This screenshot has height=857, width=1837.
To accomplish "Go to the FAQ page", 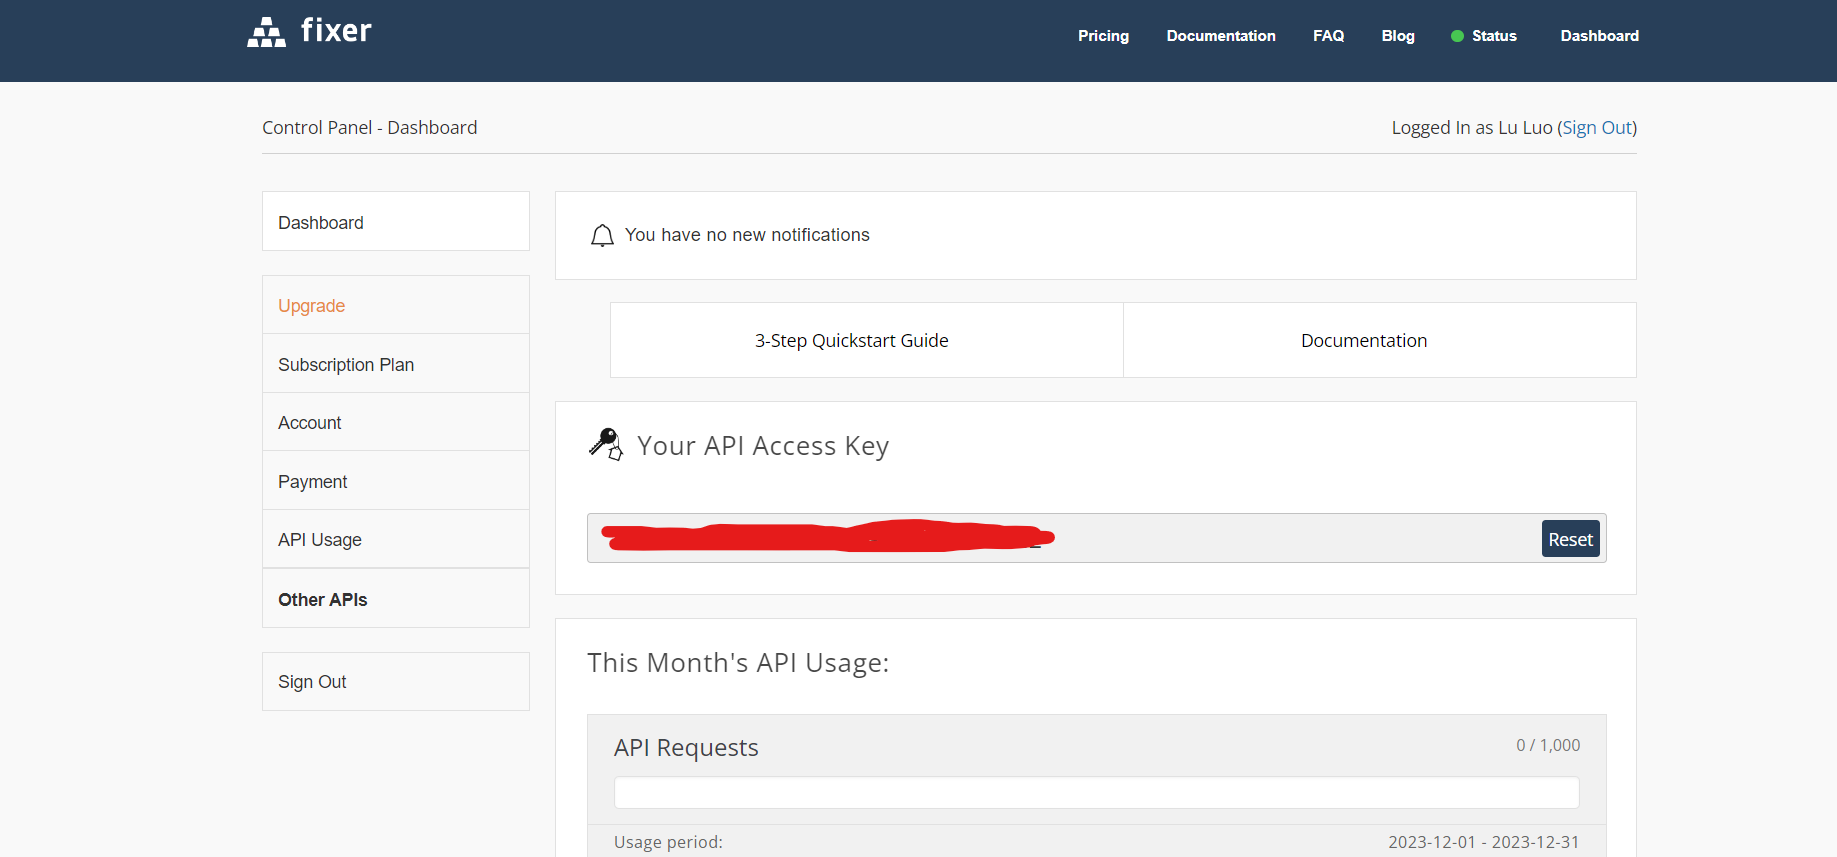I will tap(1328, 36).
